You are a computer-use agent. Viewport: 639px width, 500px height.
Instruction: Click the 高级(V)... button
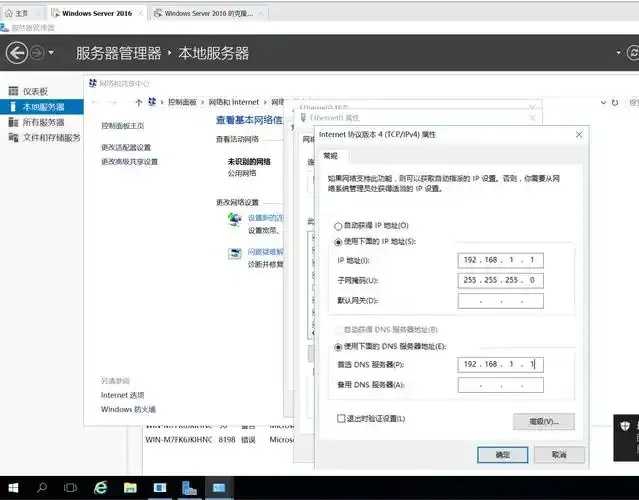(x=544, y=421)
